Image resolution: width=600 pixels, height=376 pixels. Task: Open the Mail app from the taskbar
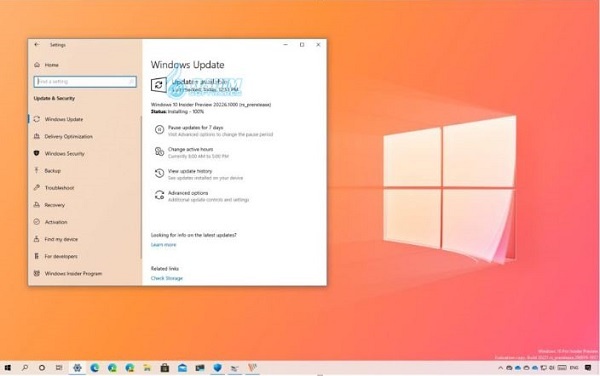(x=183, y=368)
